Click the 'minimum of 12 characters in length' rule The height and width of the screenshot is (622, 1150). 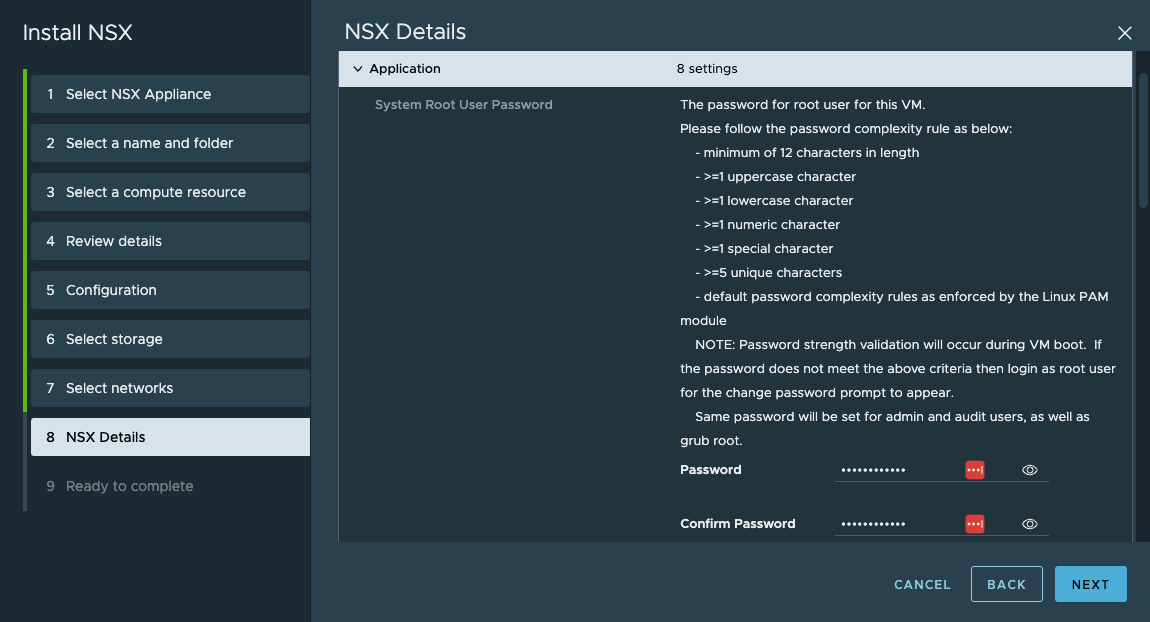click(x=811, y=153)
